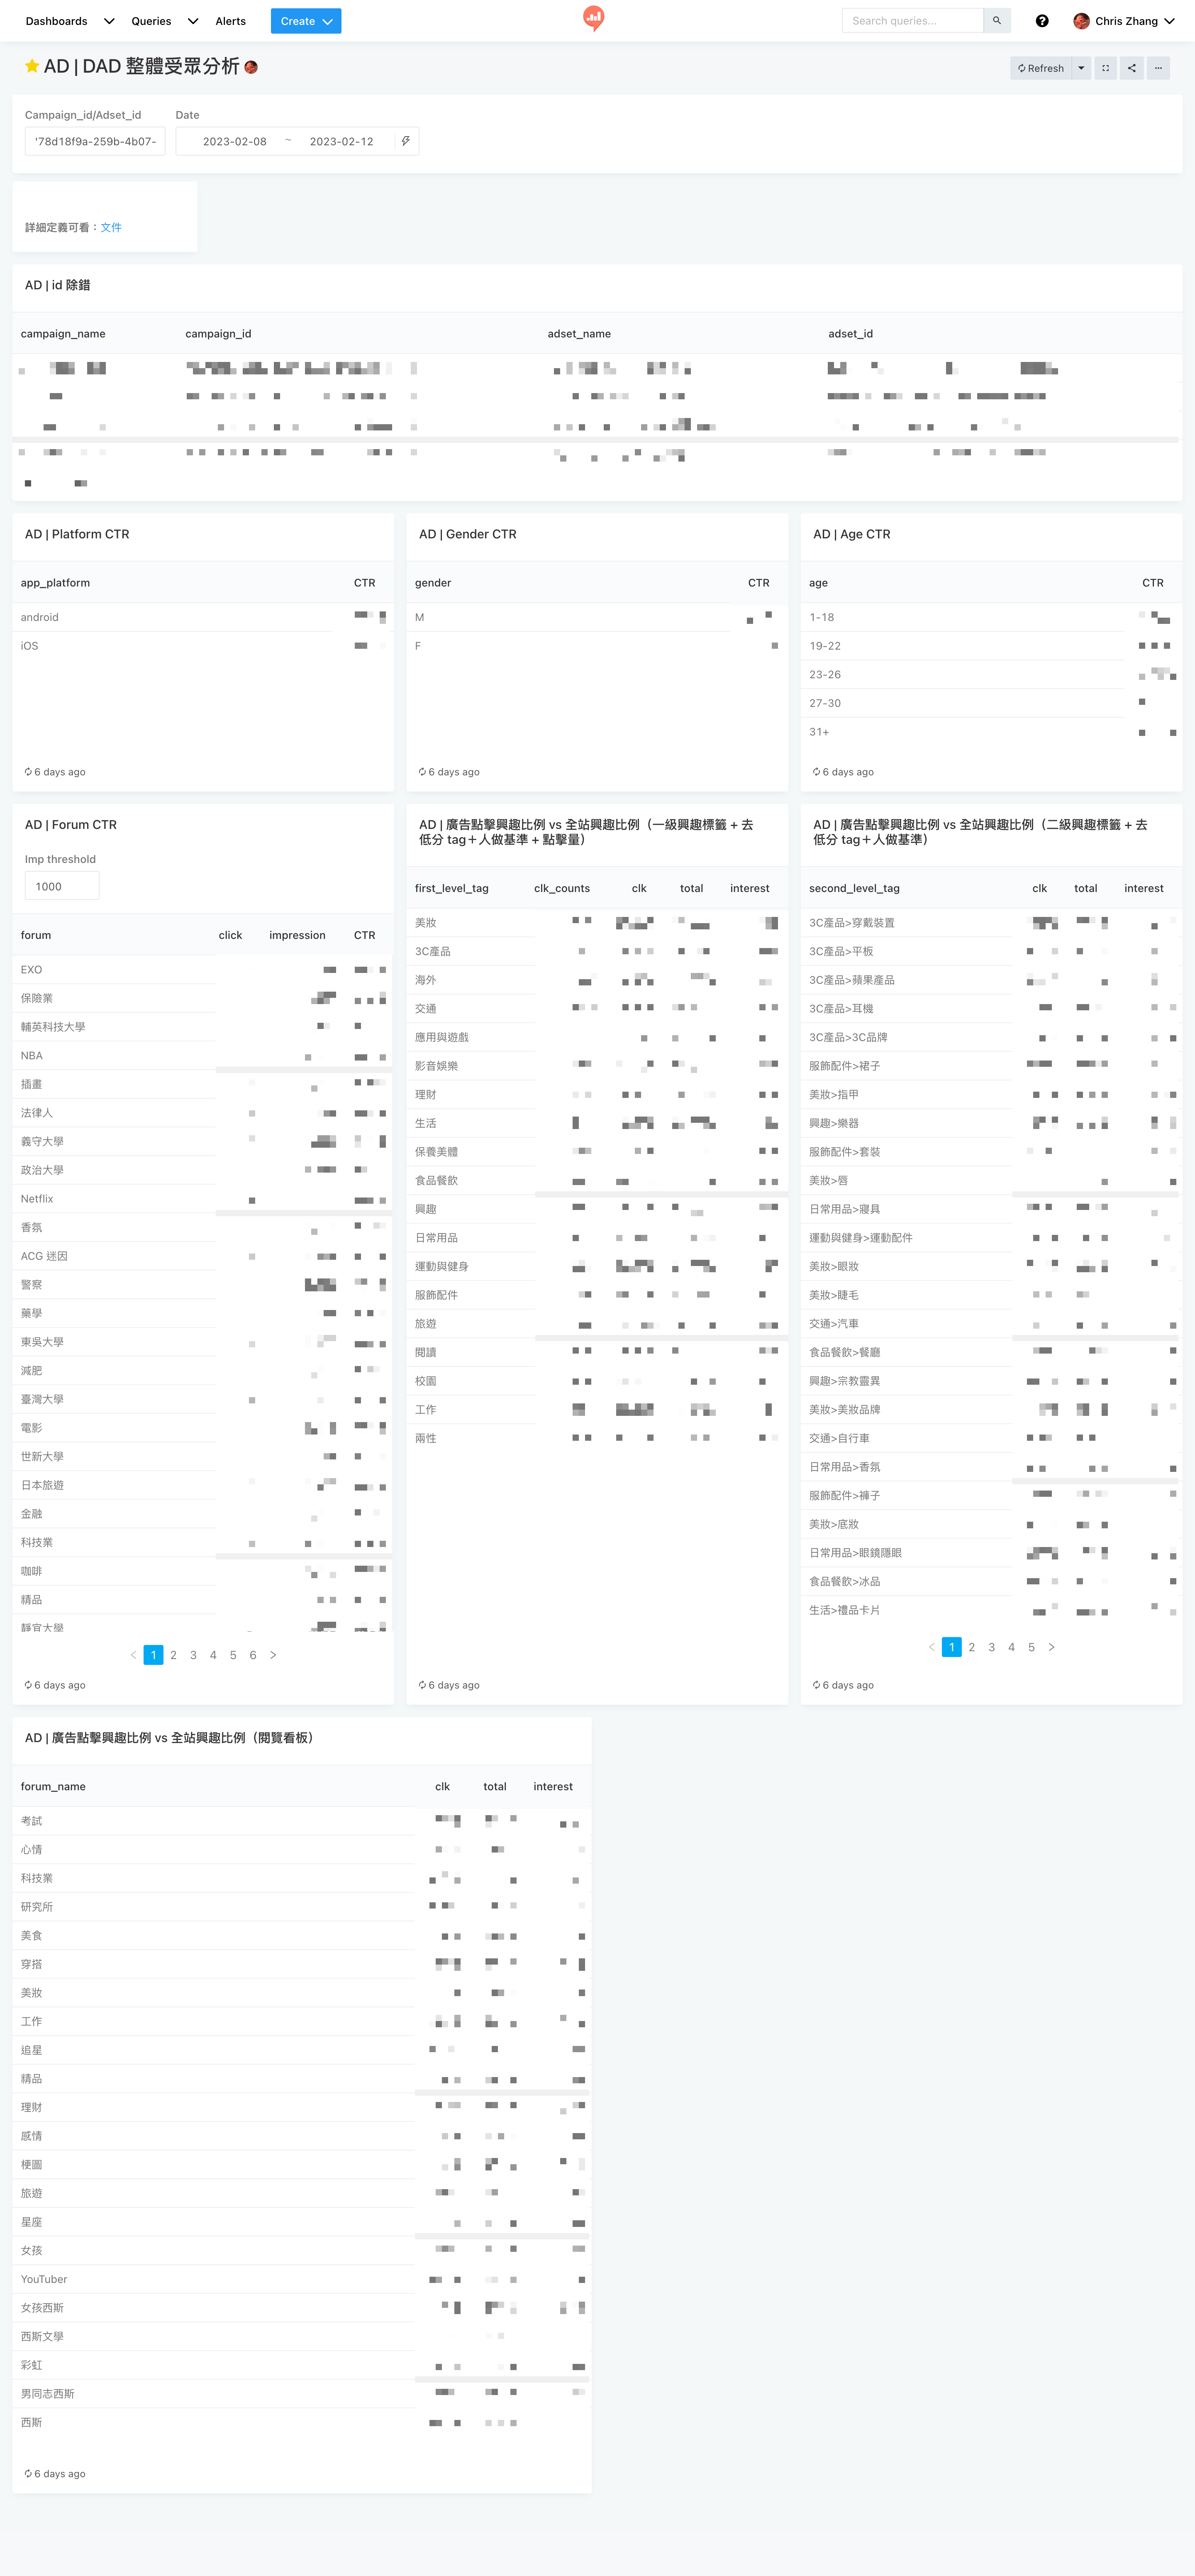This screenshot has width=1195, height=2576.
Task: Click the Date range lightning quick-select icon
Action: (x=405, y=141)
